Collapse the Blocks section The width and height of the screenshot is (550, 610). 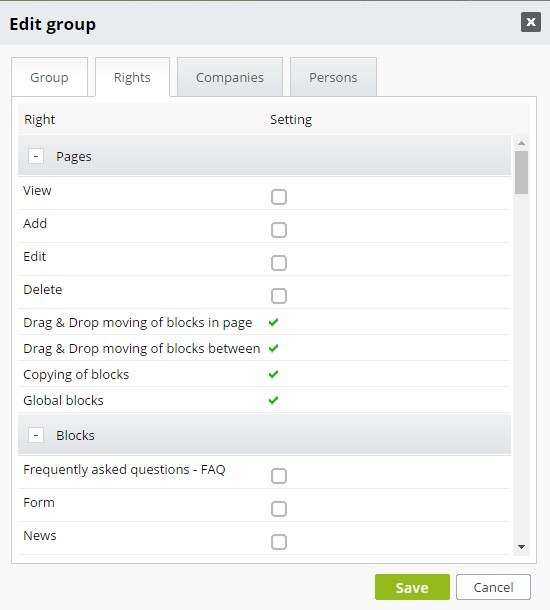[36, 435]
